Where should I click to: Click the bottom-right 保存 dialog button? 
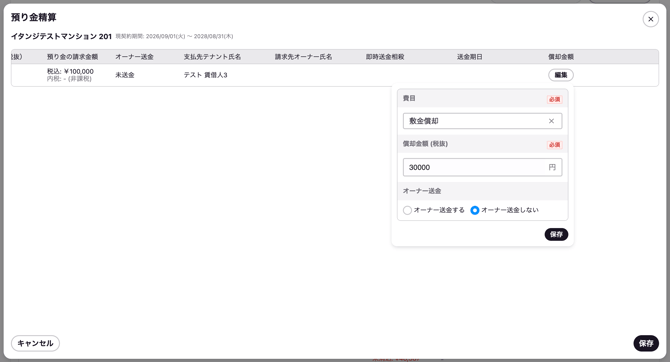point(646,343)
